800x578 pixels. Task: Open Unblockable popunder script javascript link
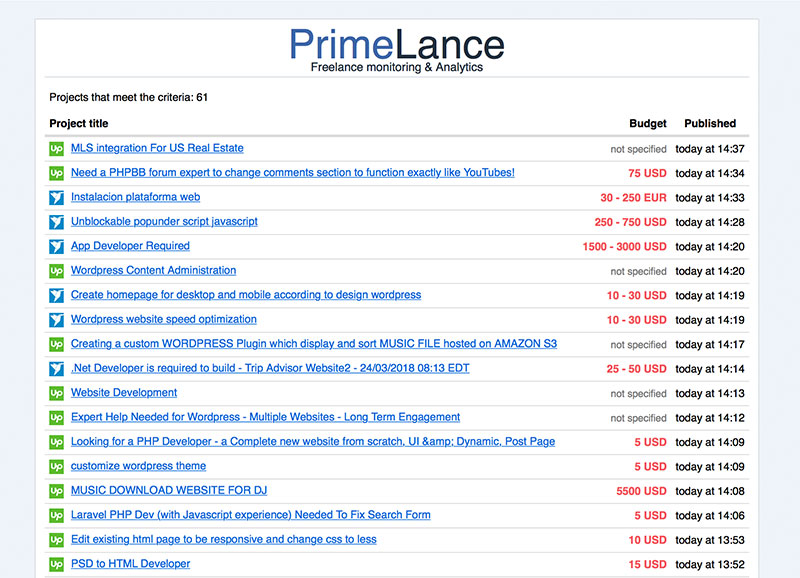coord(164,221)
